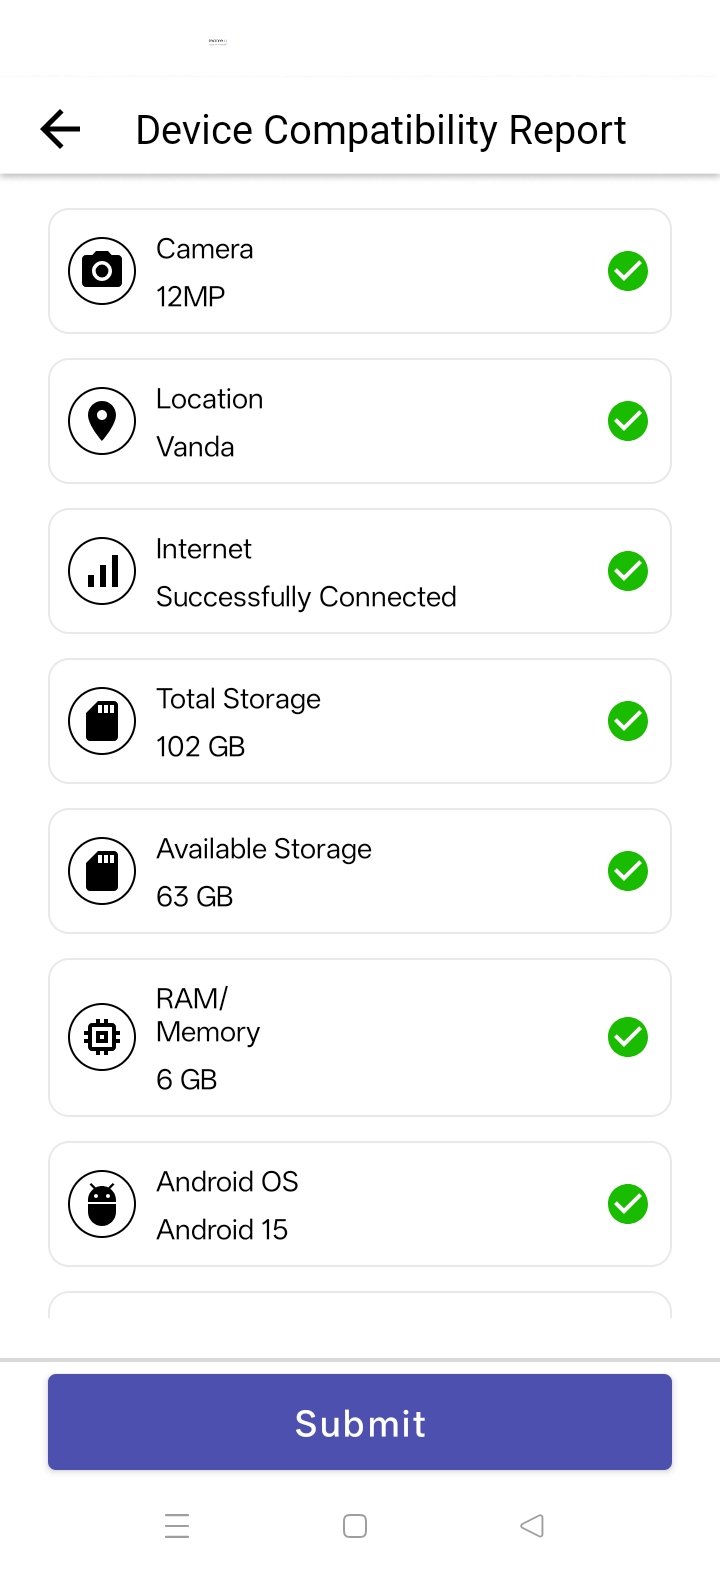
Task: Tap the RAM/Memory chip icon
Action: [x=102, y=1037]
